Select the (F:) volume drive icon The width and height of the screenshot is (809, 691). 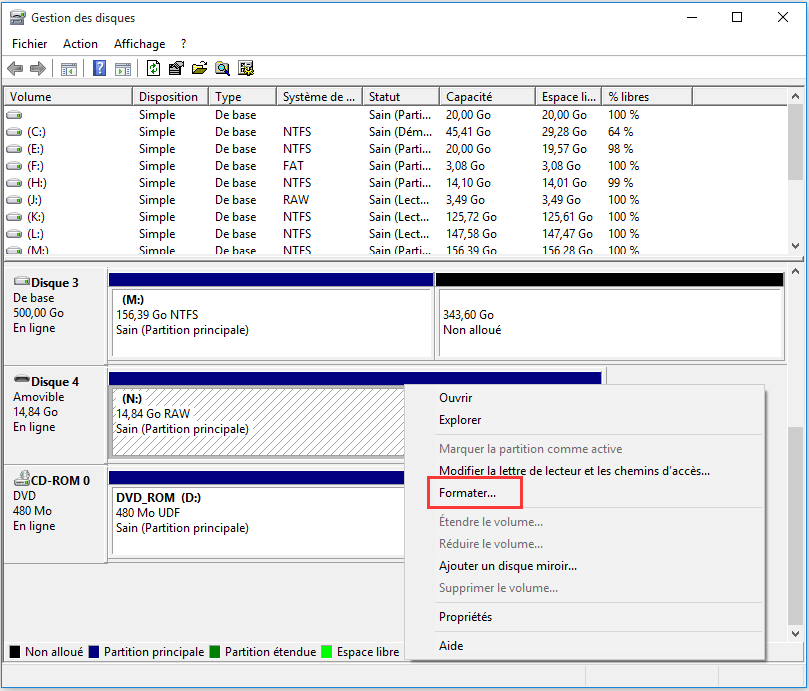[x=14, y=166]
